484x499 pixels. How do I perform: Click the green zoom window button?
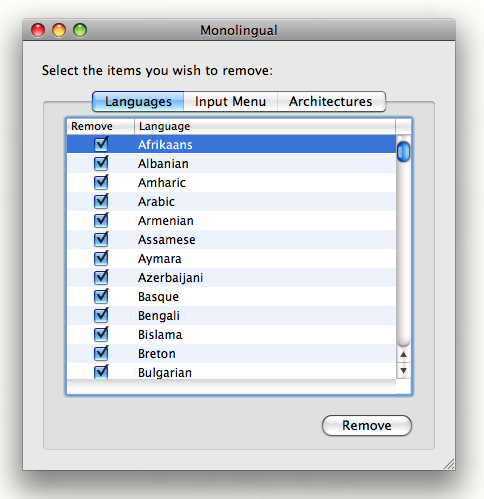[x=80, y=30]
